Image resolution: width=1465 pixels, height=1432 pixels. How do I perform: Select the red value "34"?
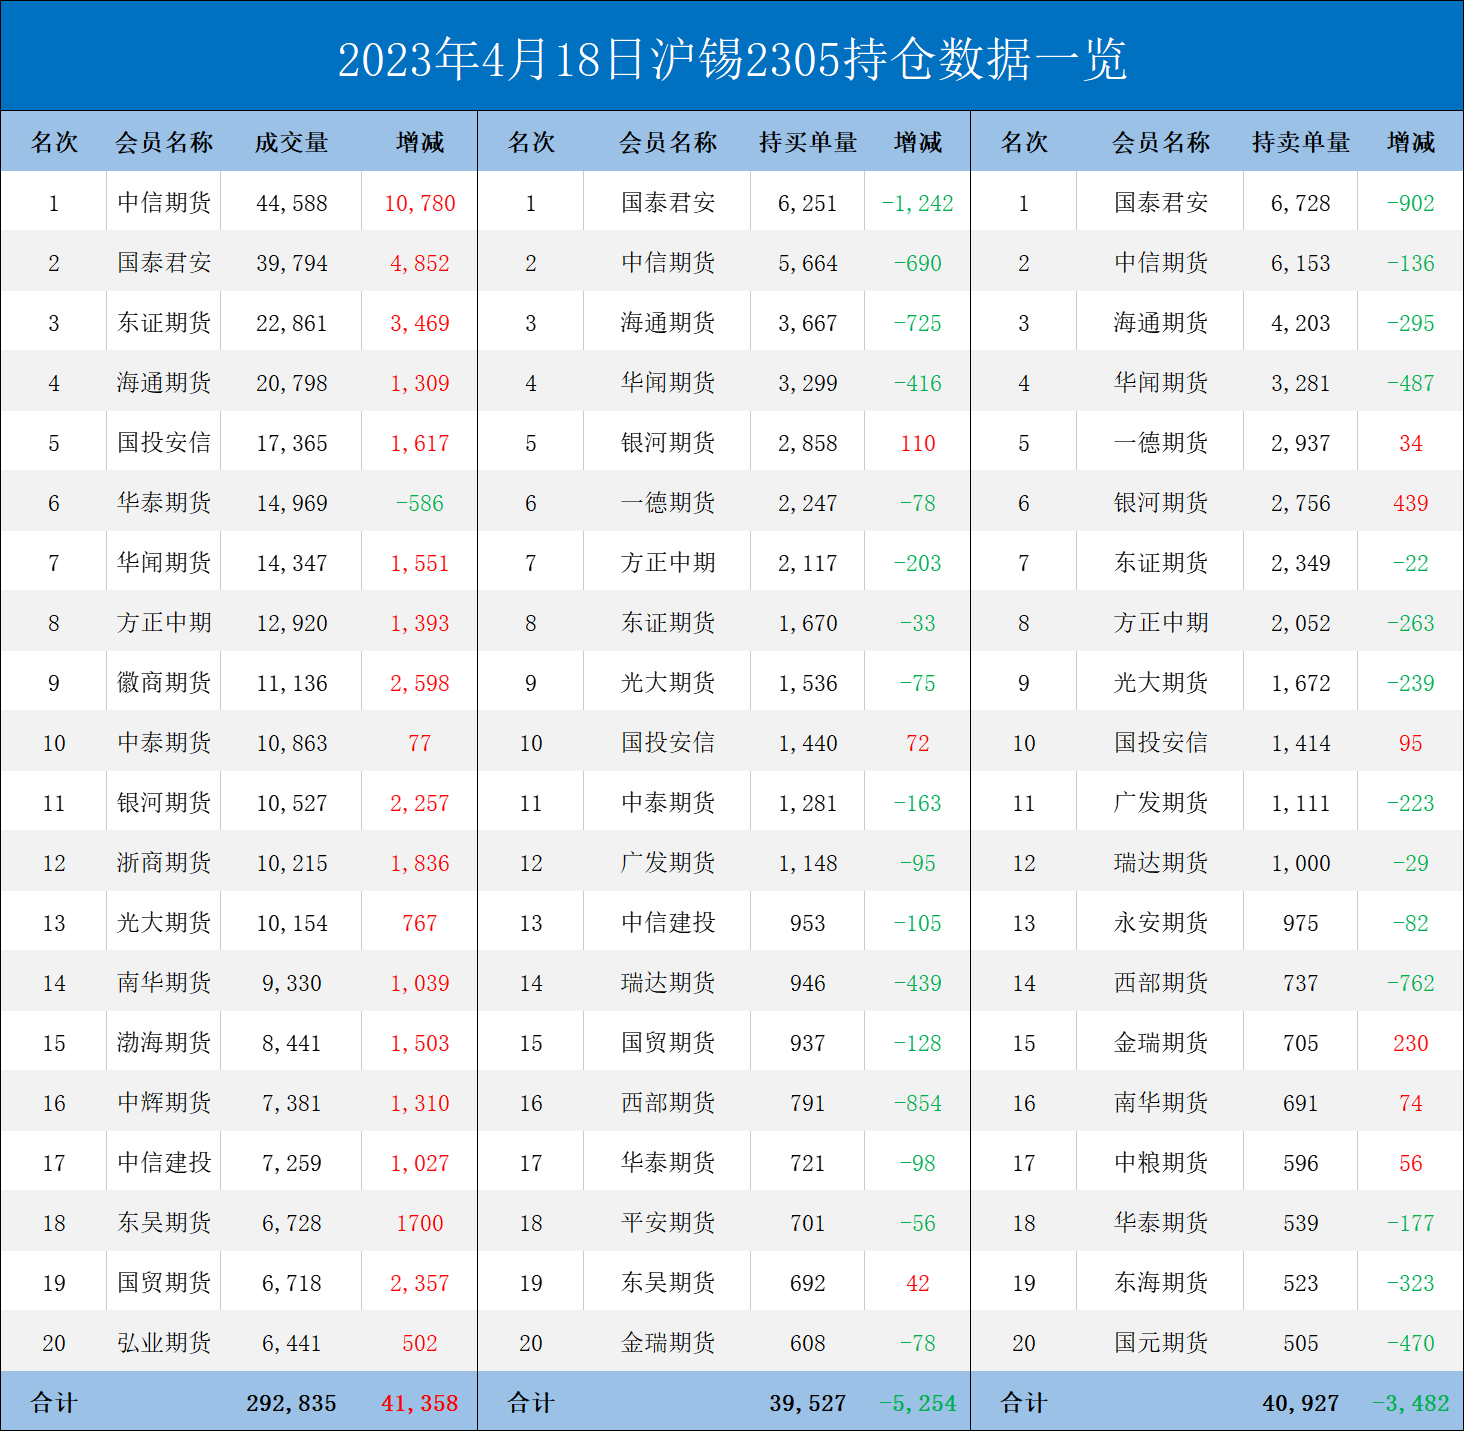(x=1411, y=443)
